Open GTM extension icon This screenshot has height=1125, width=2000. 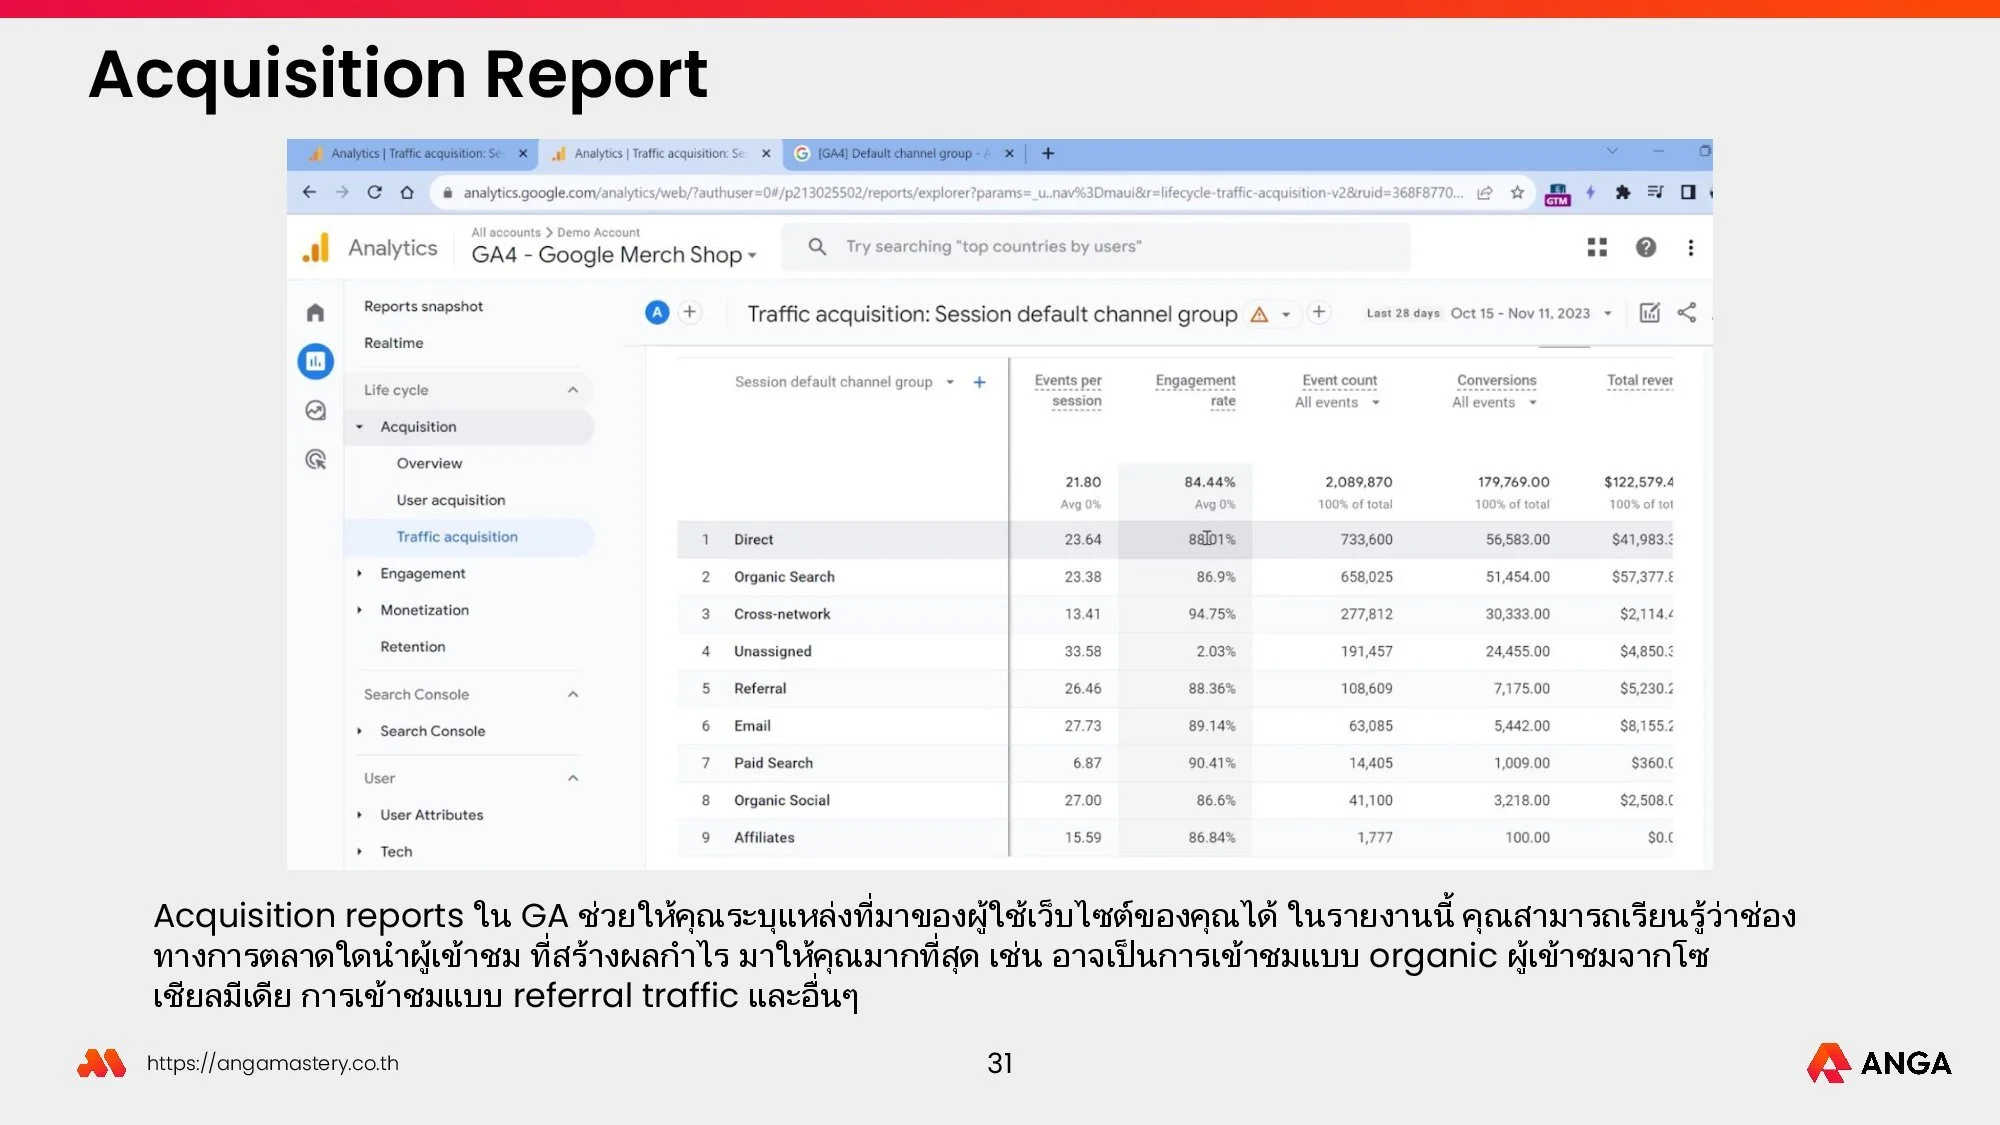1557,193
